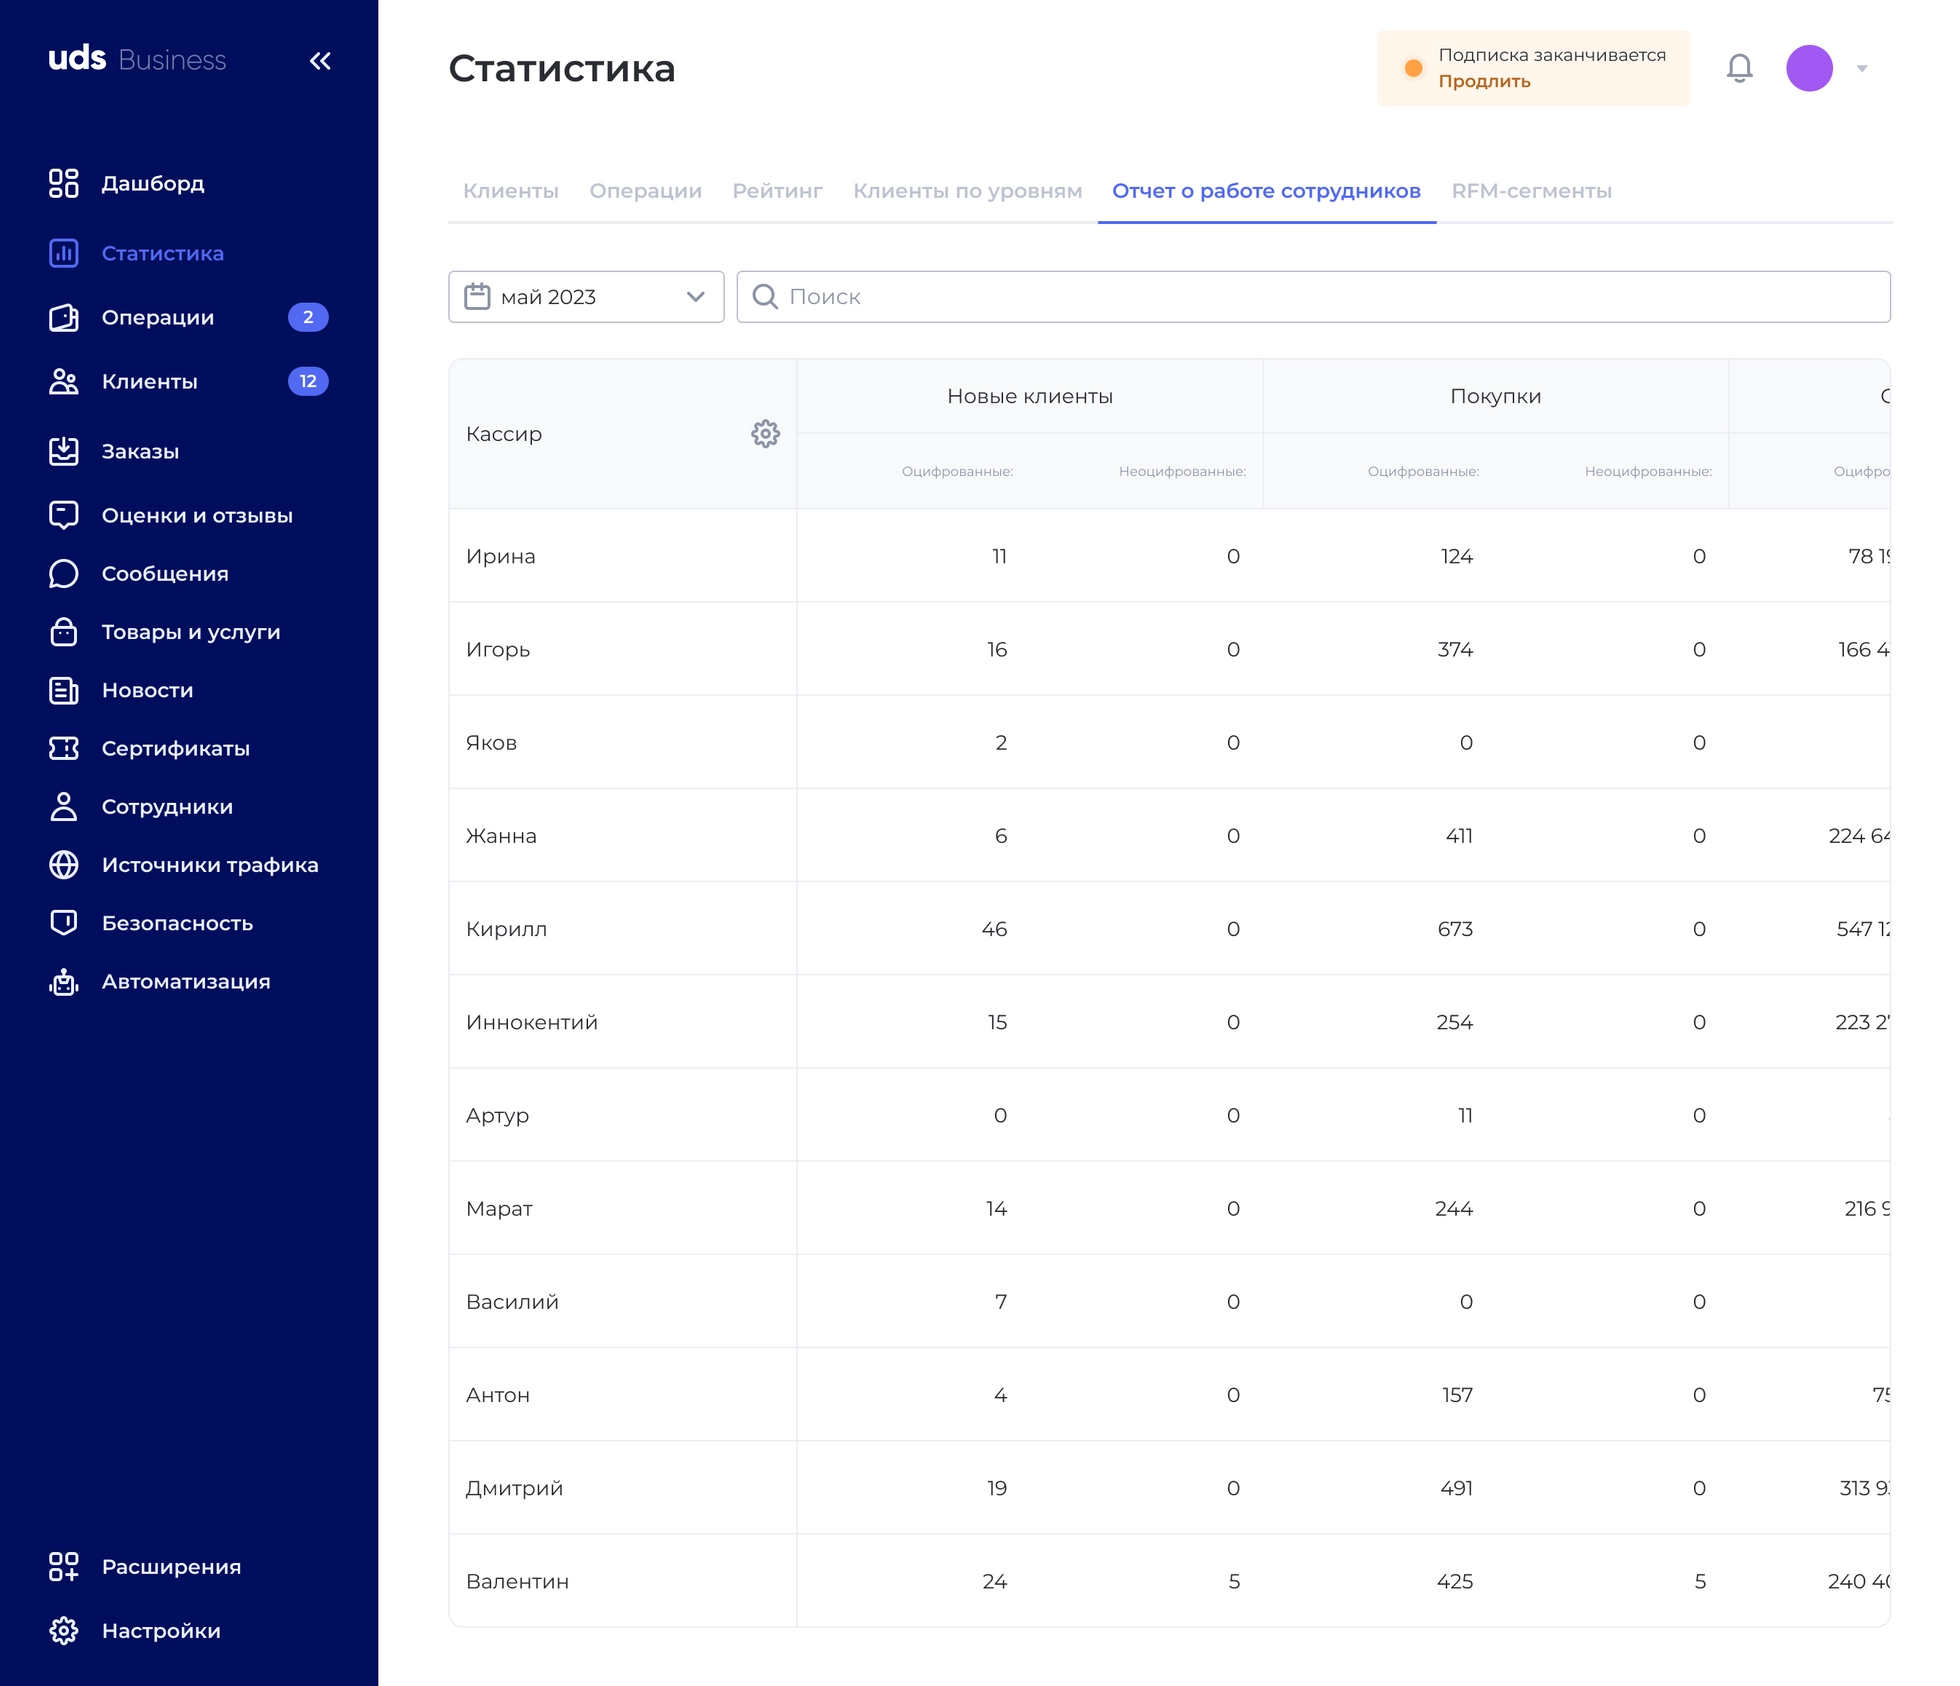
Task: Open Клиенты section with badge 12
Action: point(188,381)
